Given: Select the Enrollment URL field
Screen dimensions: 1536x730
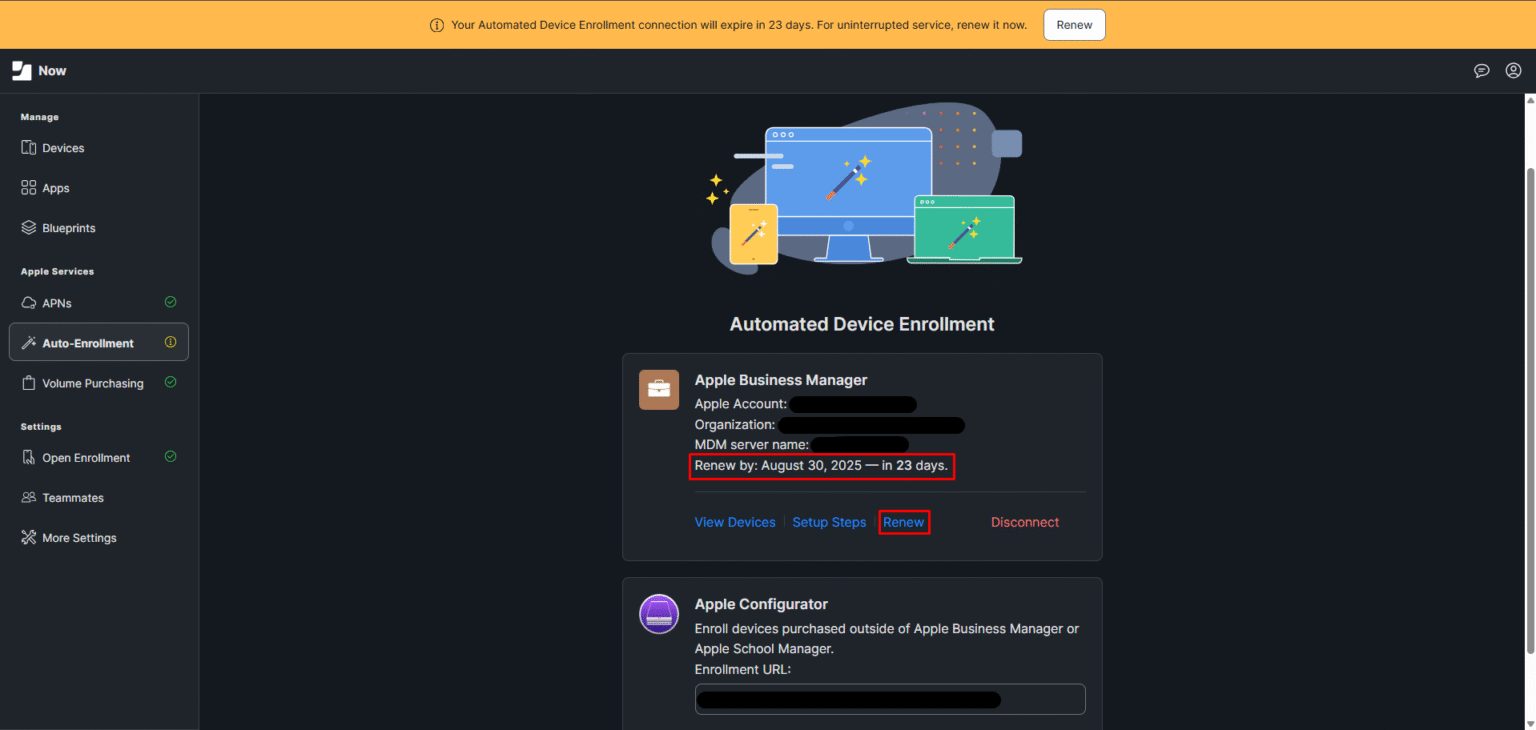Looking at the screenshot, I should point(889,698).
